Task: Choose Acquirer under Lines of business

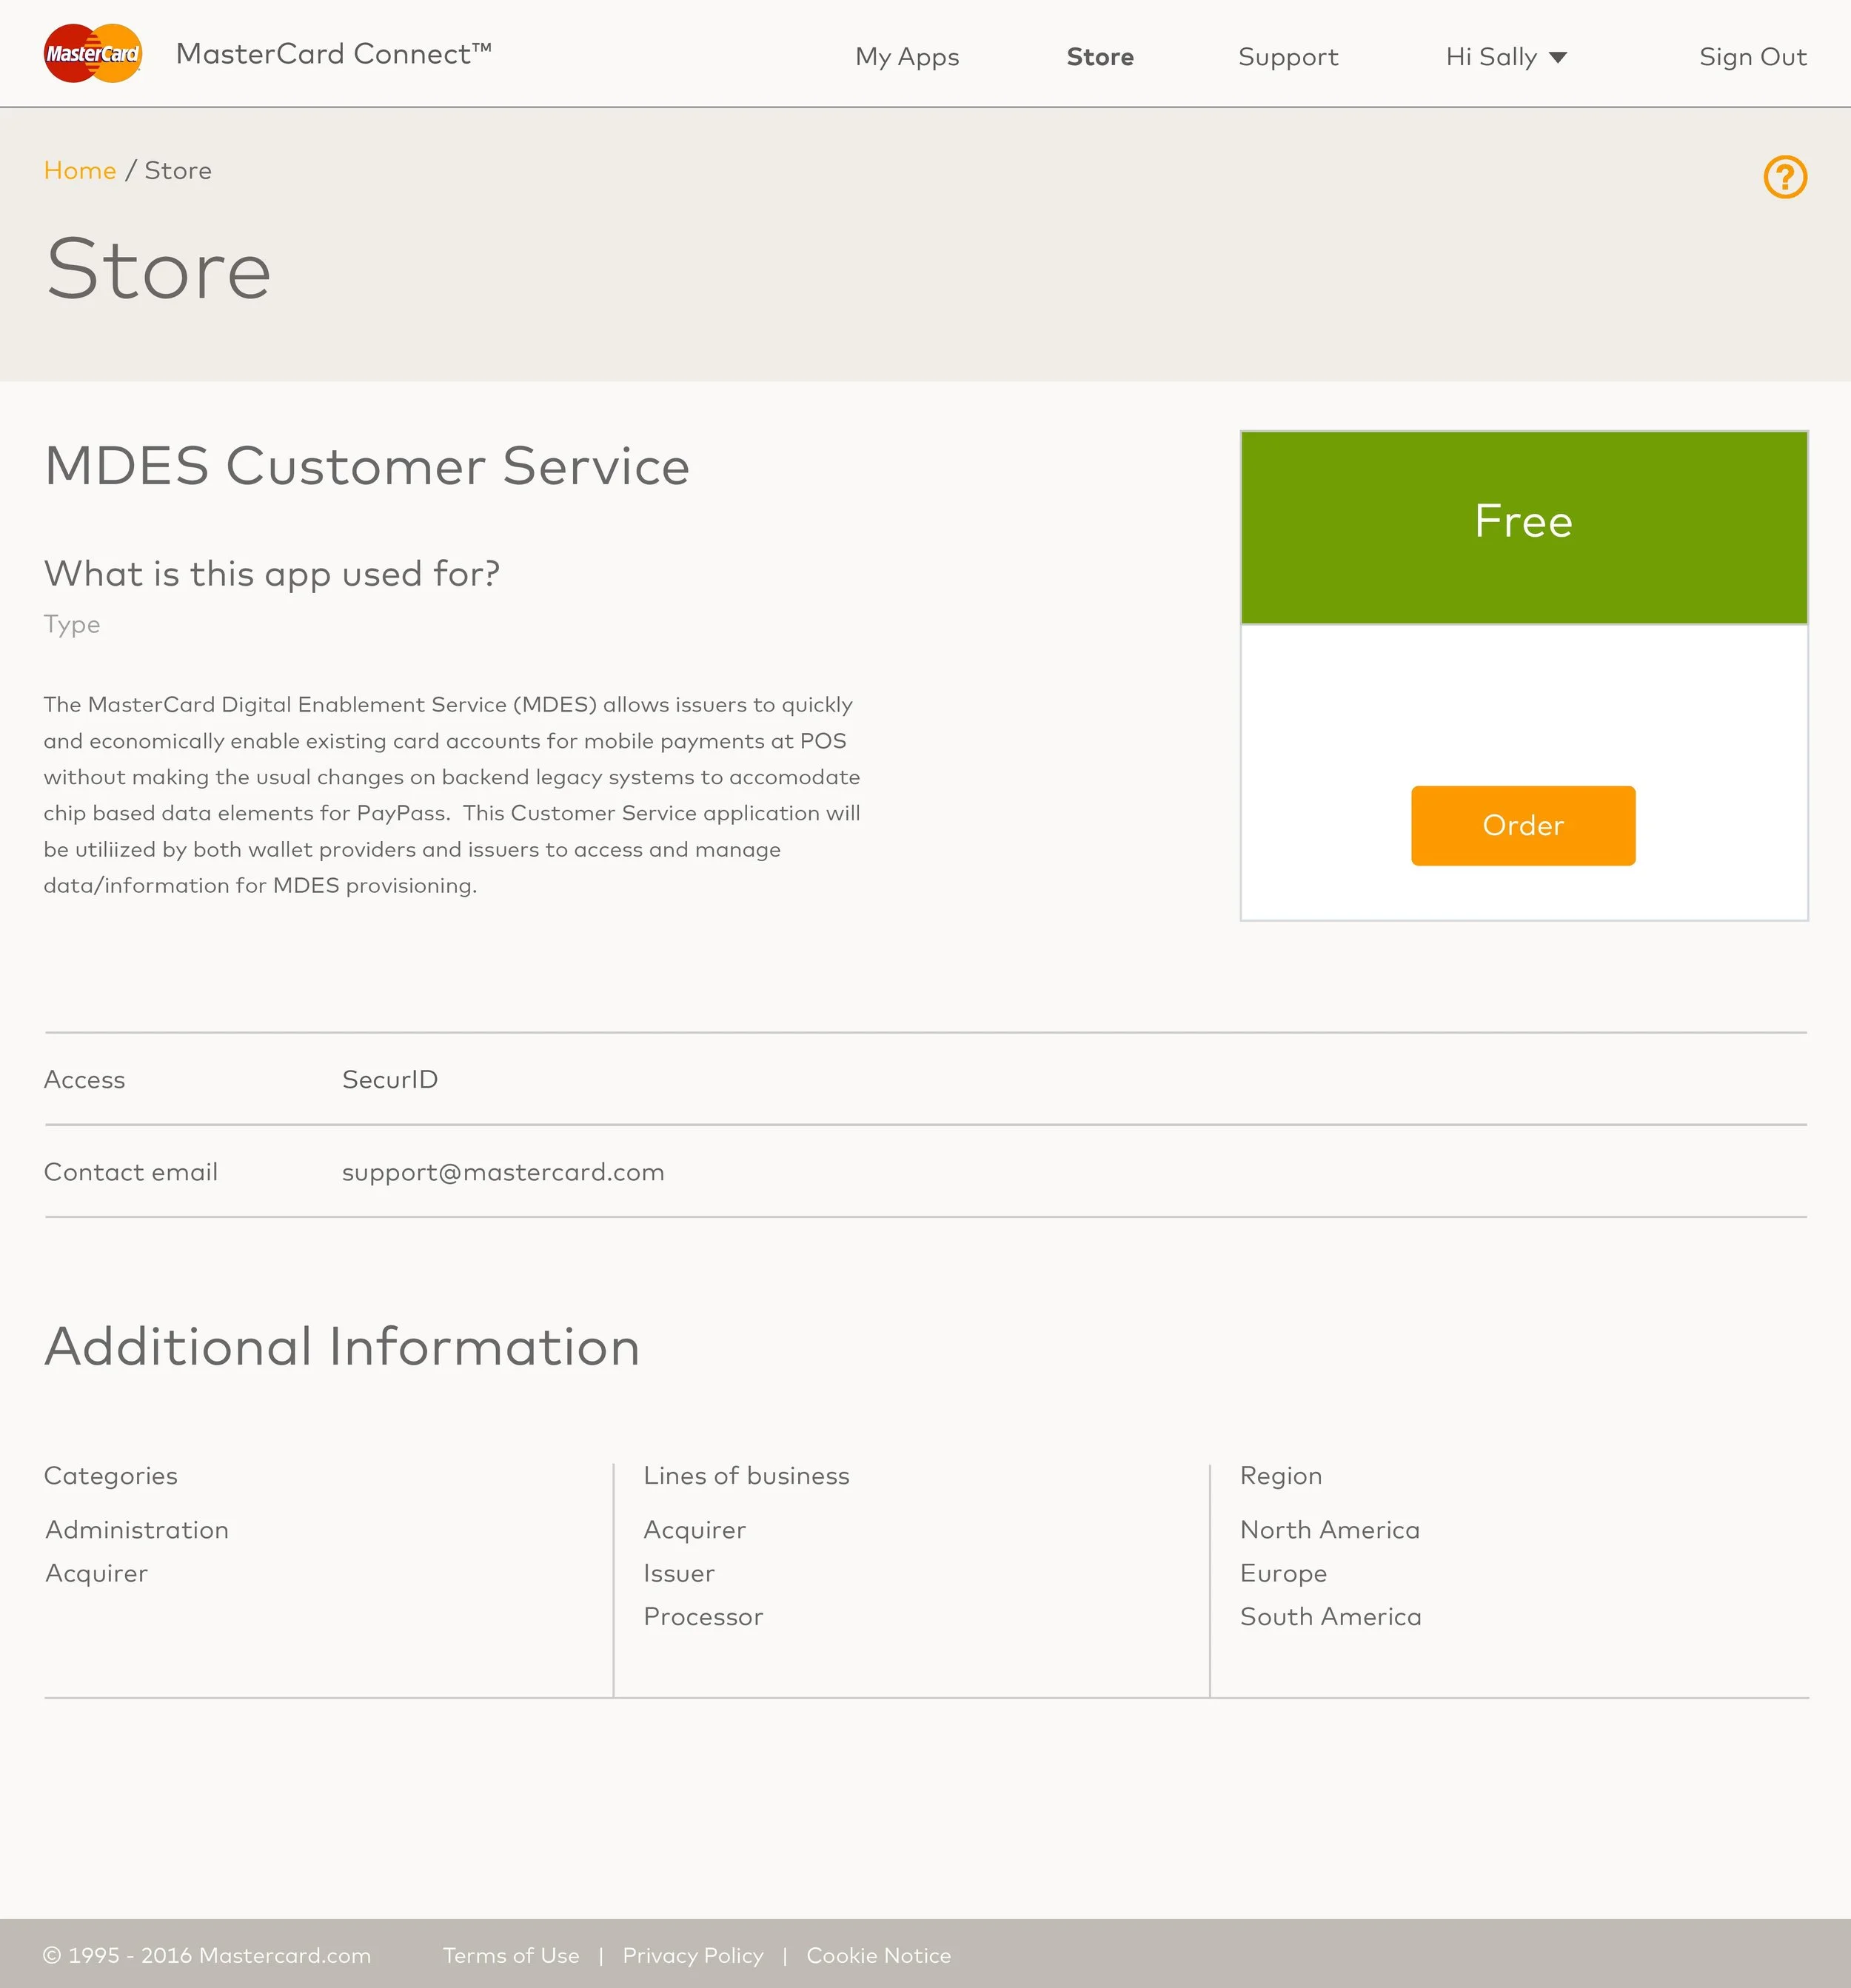Action: tap(694, 1529)
